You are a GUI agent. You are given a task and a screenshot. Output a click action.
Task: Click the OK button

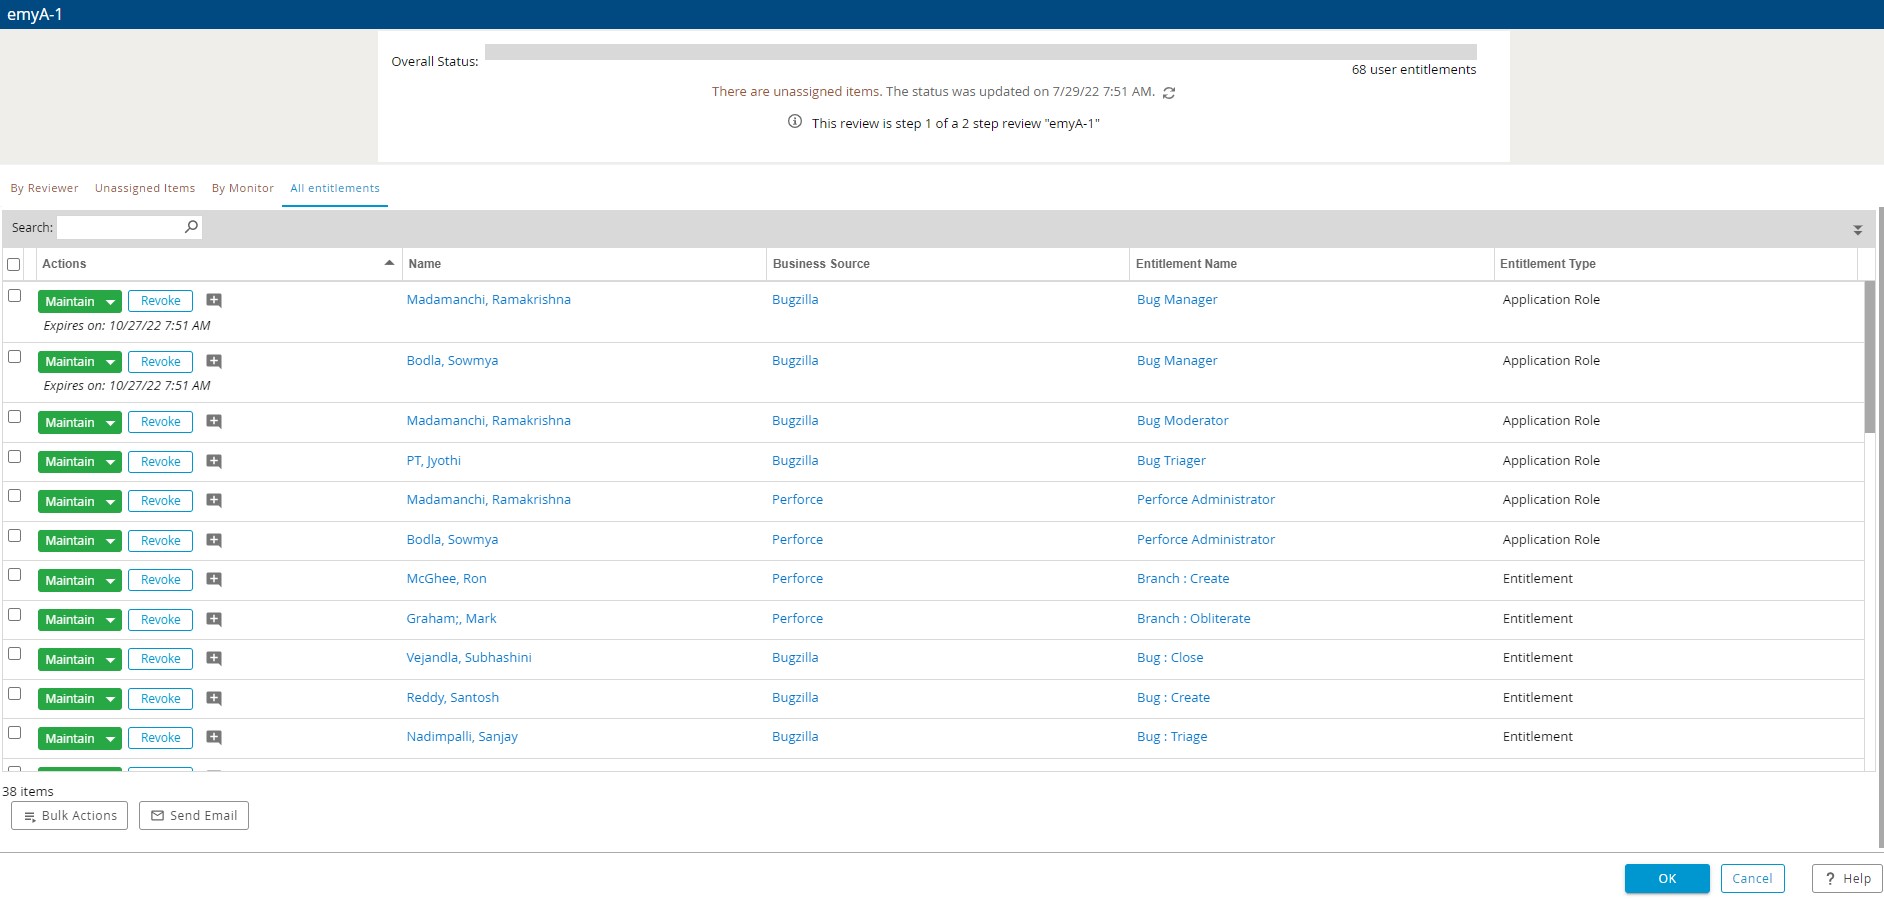[x=1666, y=878]
